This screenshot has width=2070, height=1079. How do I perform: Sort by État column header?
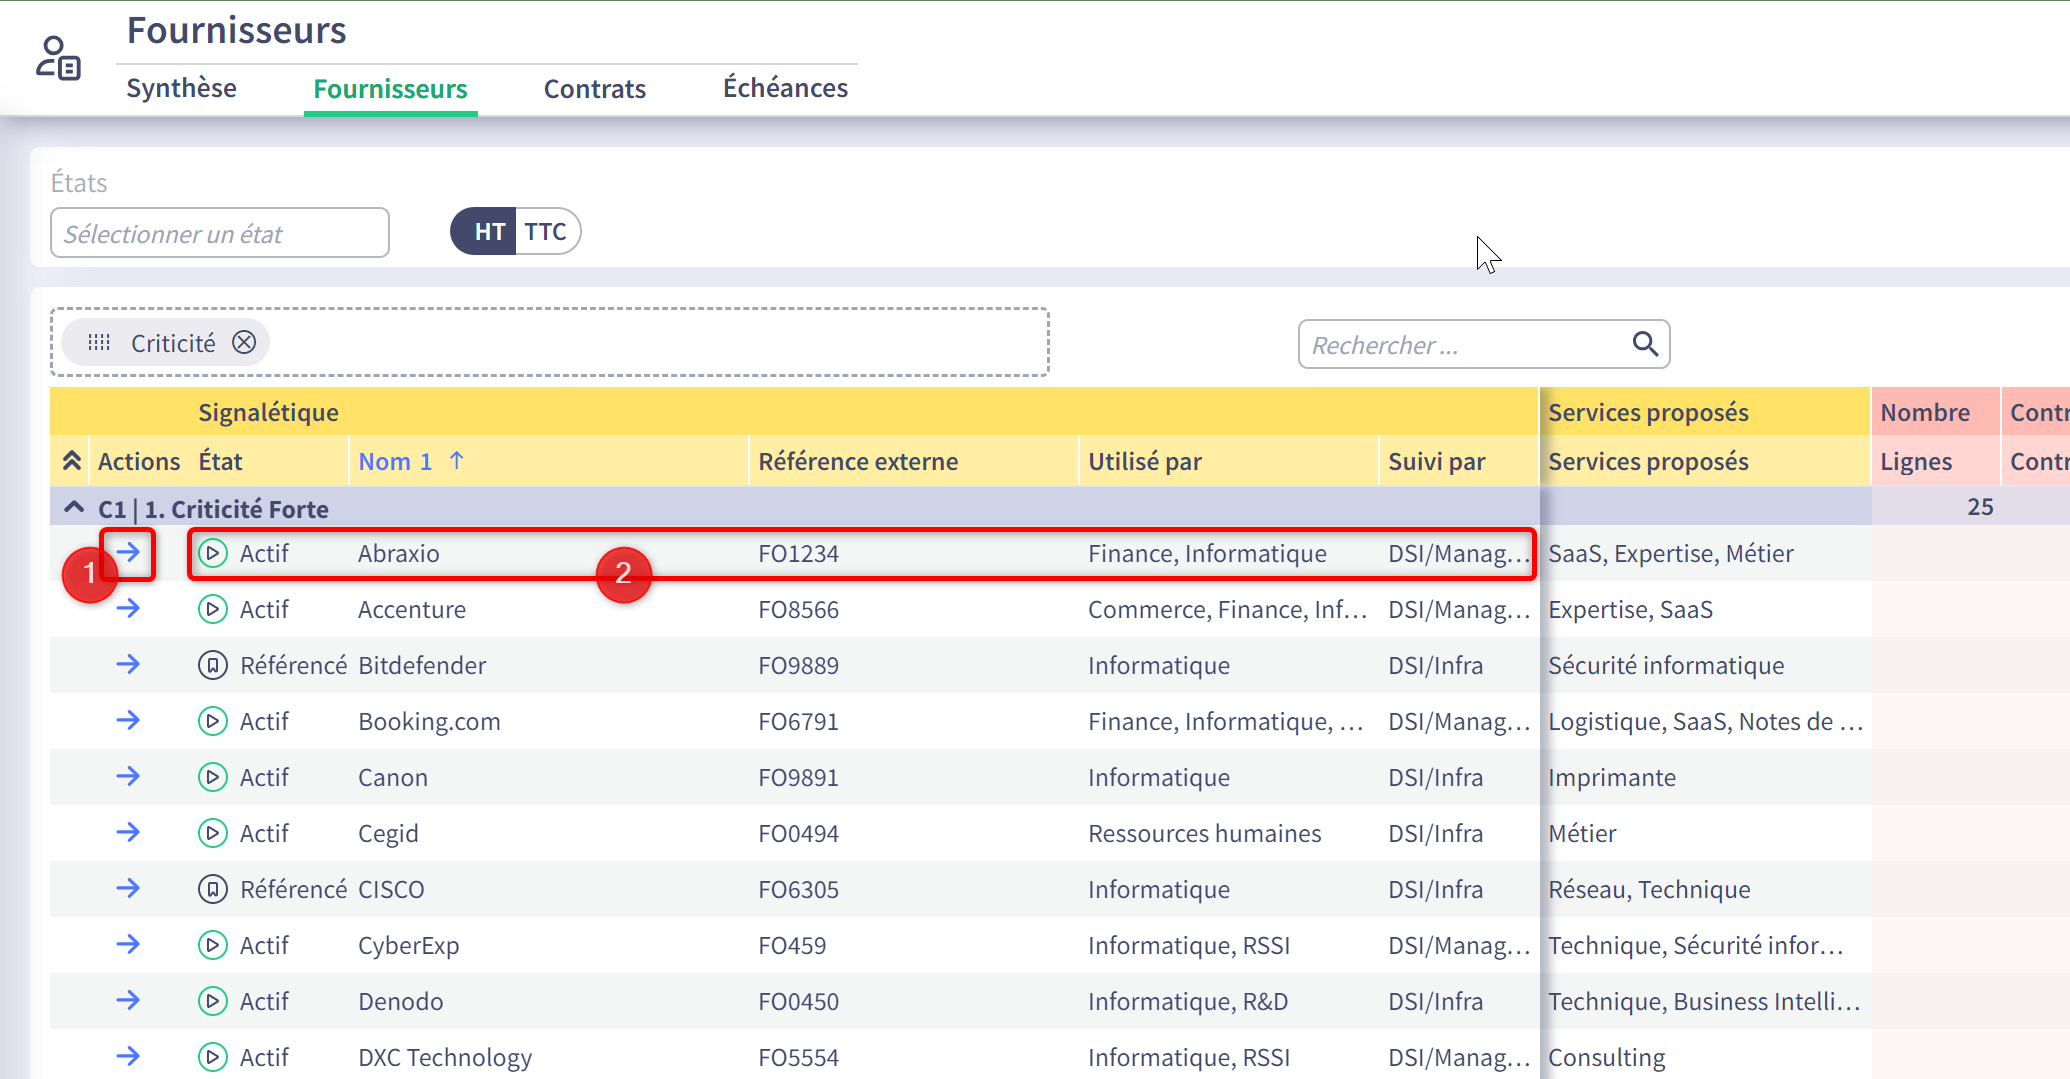(x=220, y=462)
